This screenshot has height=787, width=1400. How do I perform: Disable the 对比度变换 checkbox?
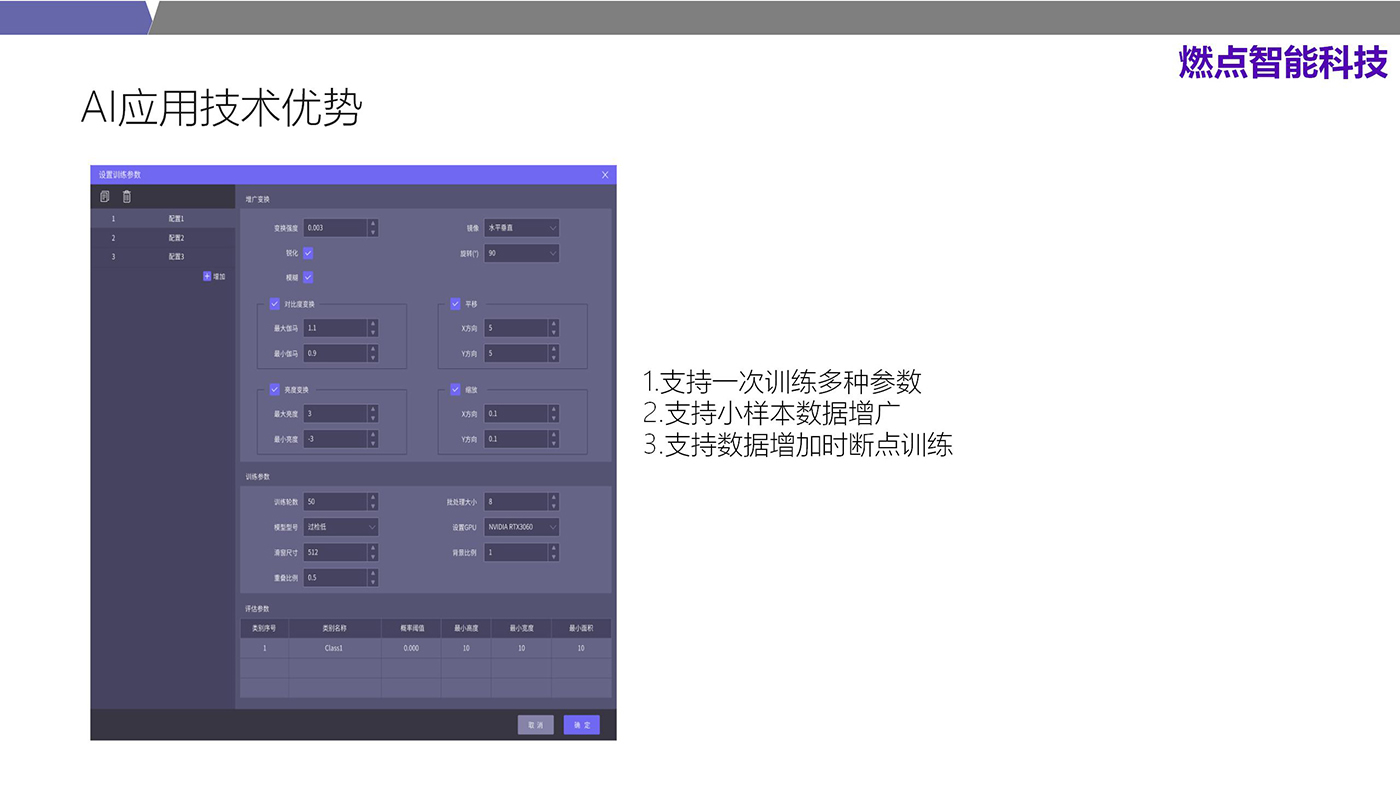(x=274, y=304)
